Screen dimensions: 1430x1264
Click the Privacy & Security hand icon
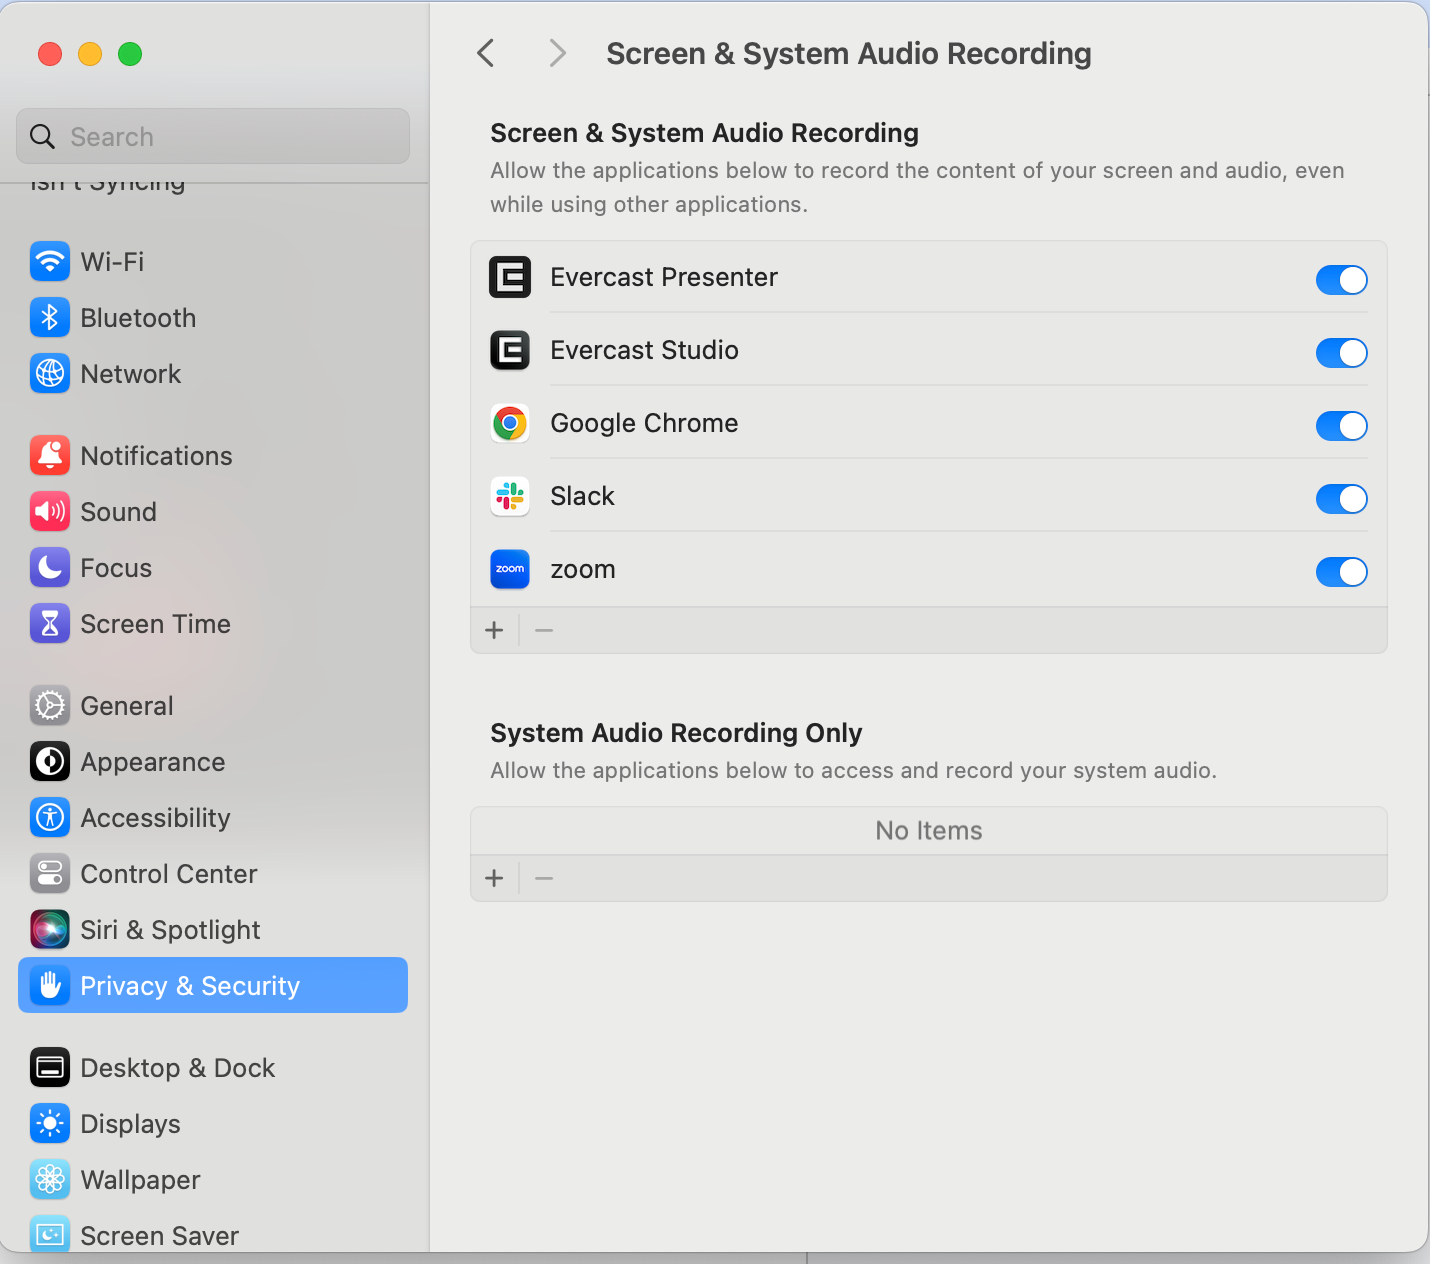click(50, 986)
